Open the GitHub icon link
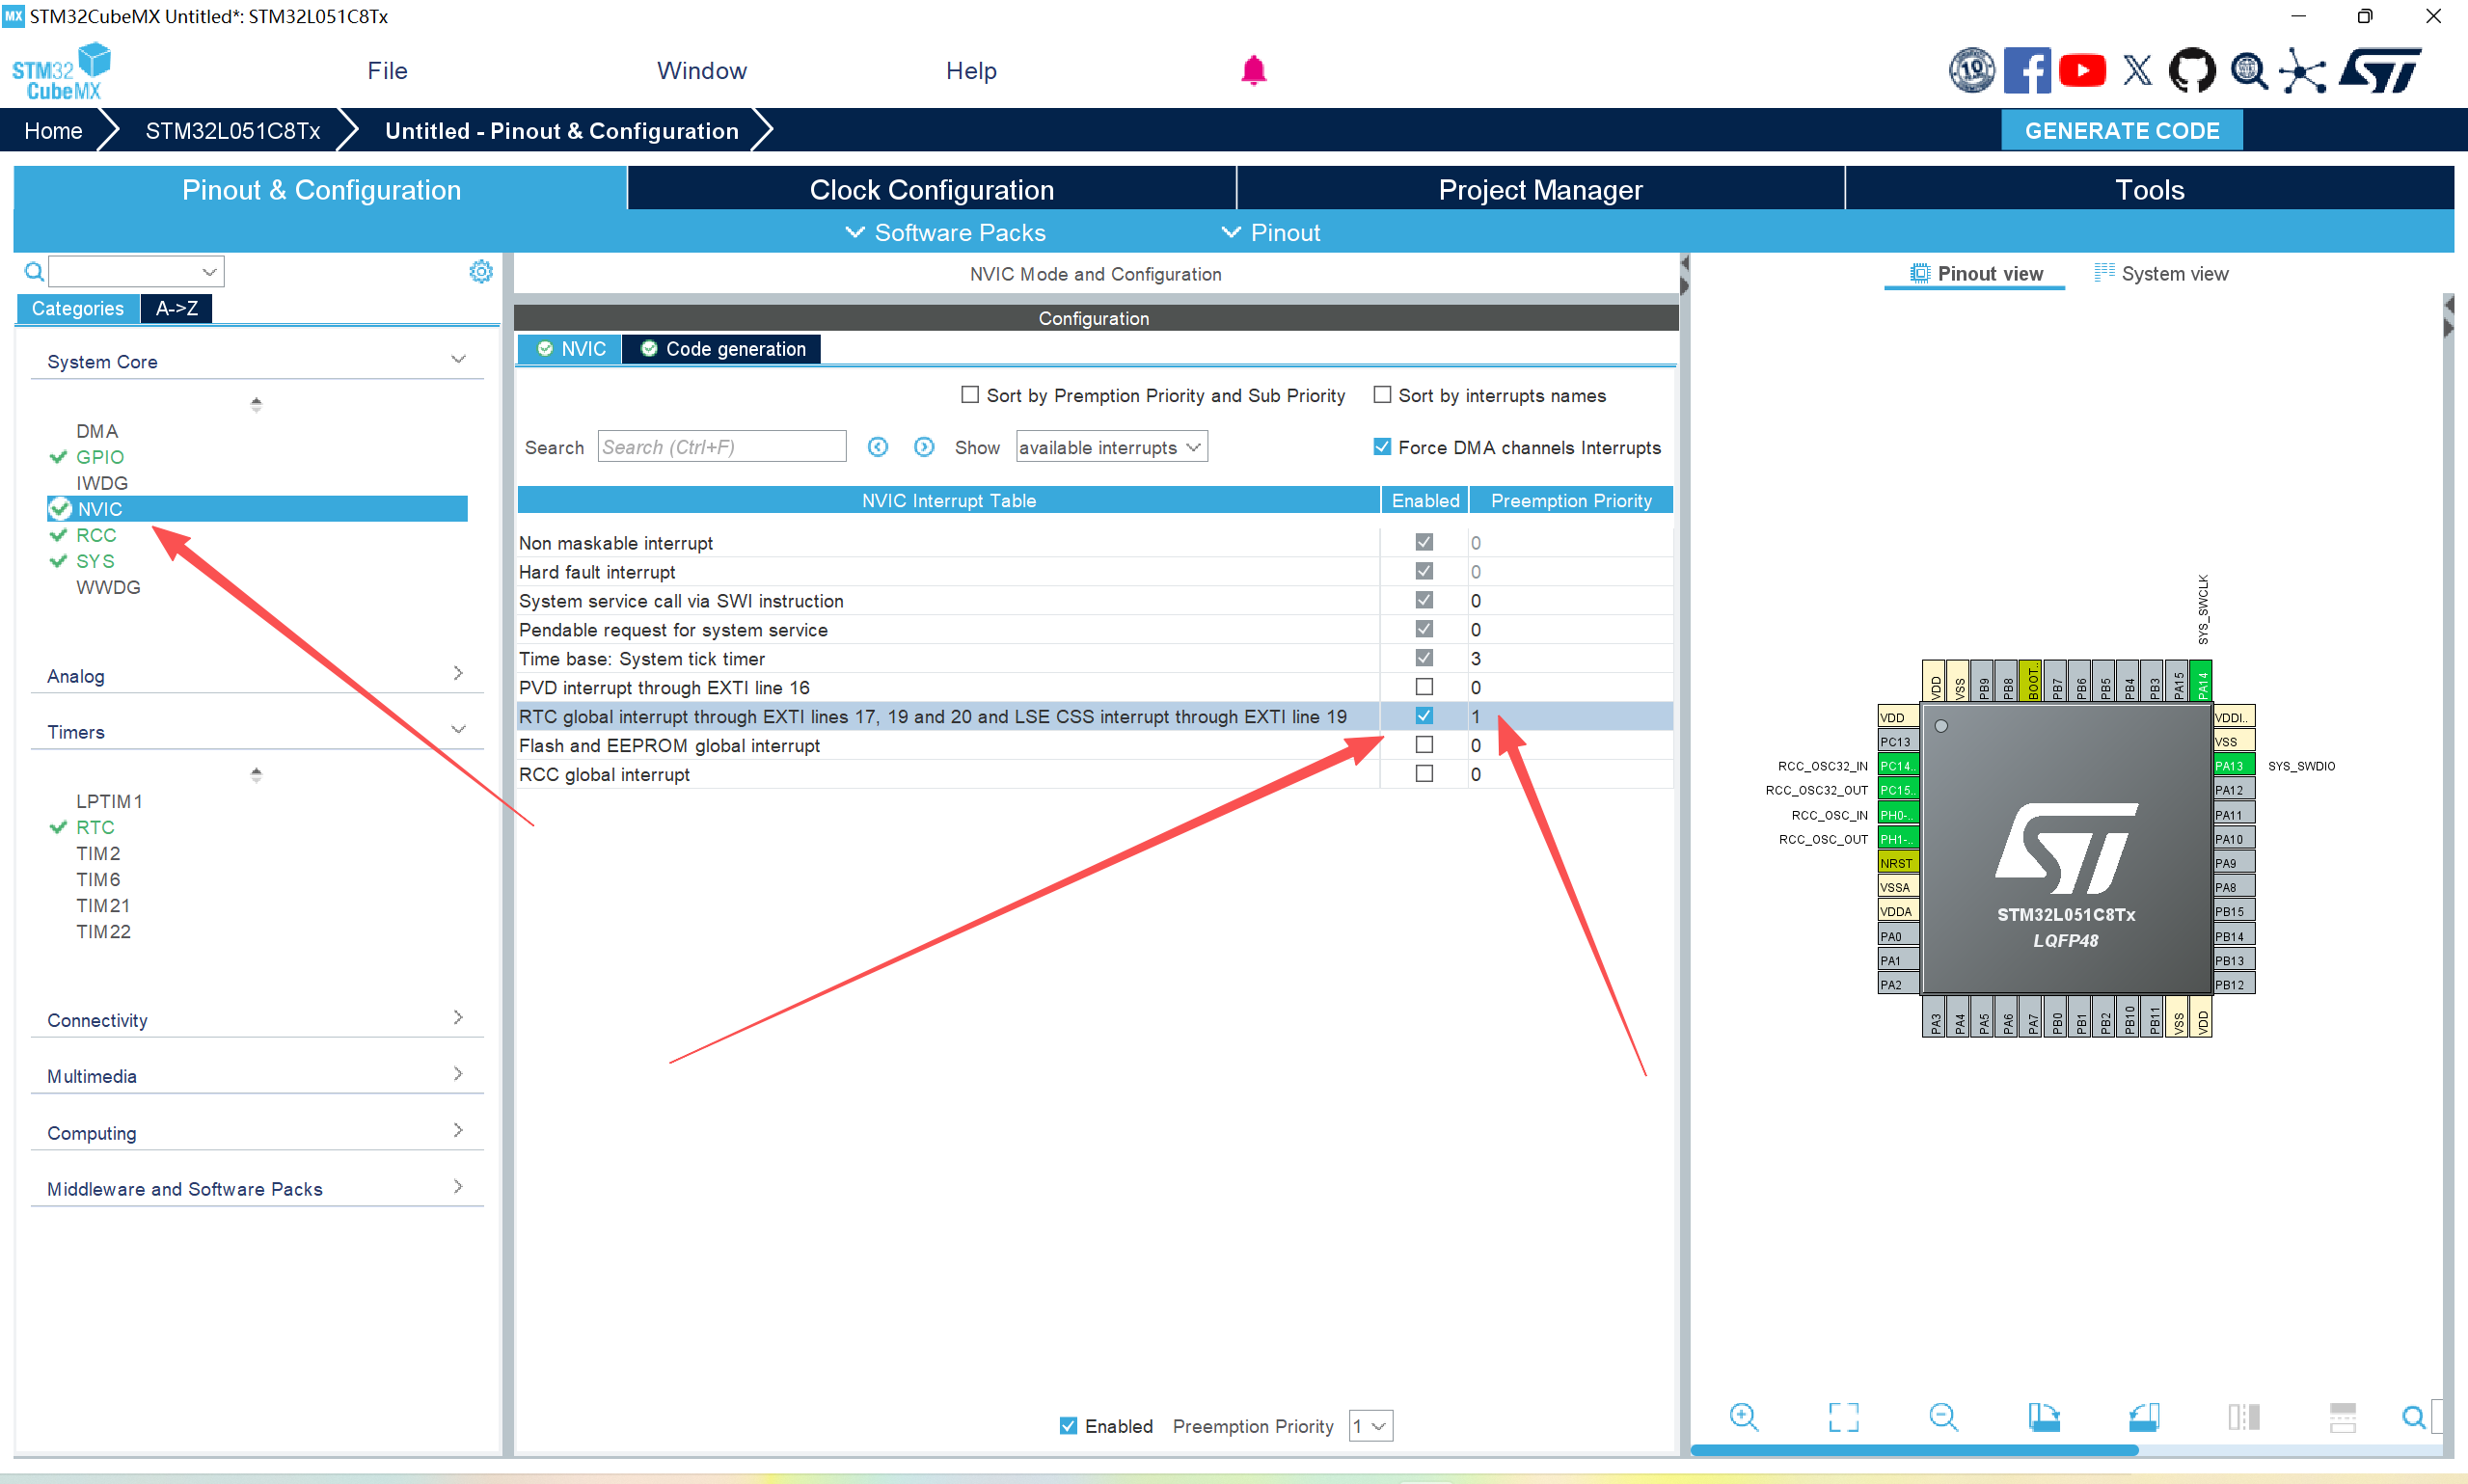This screenshot has width=2468, height=1484. pyautogui.click(x=2191, y=71)
